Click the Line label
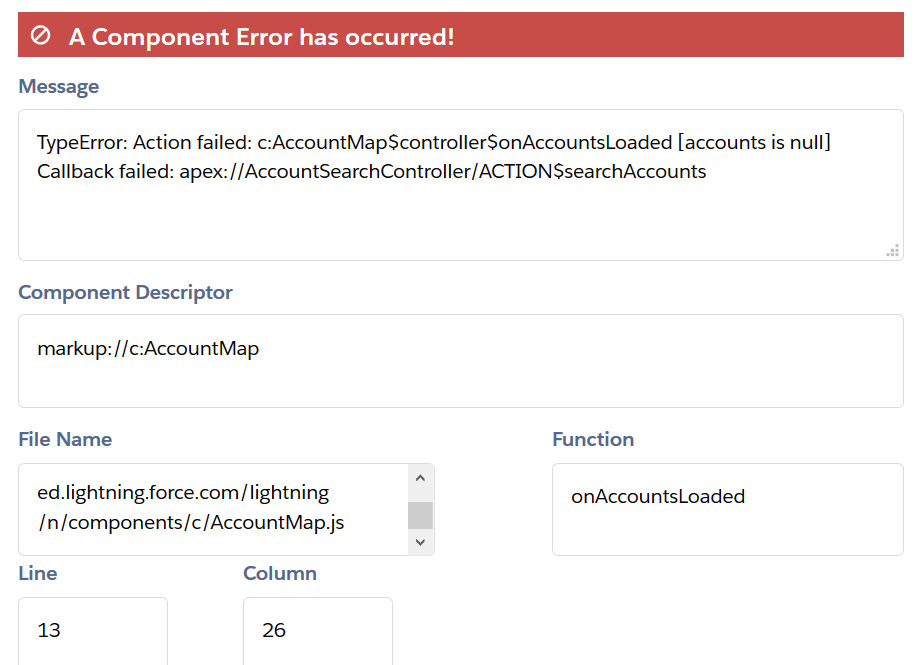Image resolution: width=920 pixels, height=665 pixels. [x=38, y=573]
